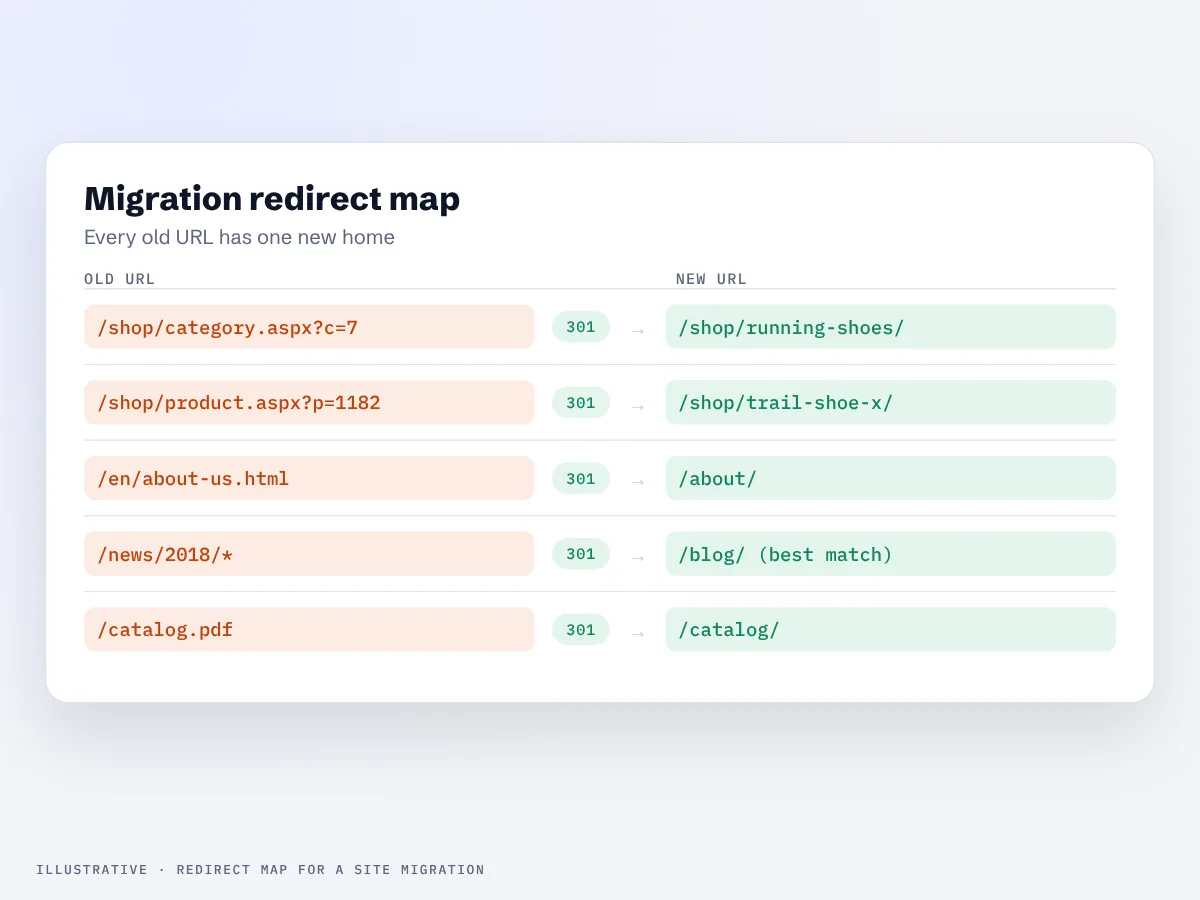Click the arrow icon in the trail-shoe-x row

point(638,407)
